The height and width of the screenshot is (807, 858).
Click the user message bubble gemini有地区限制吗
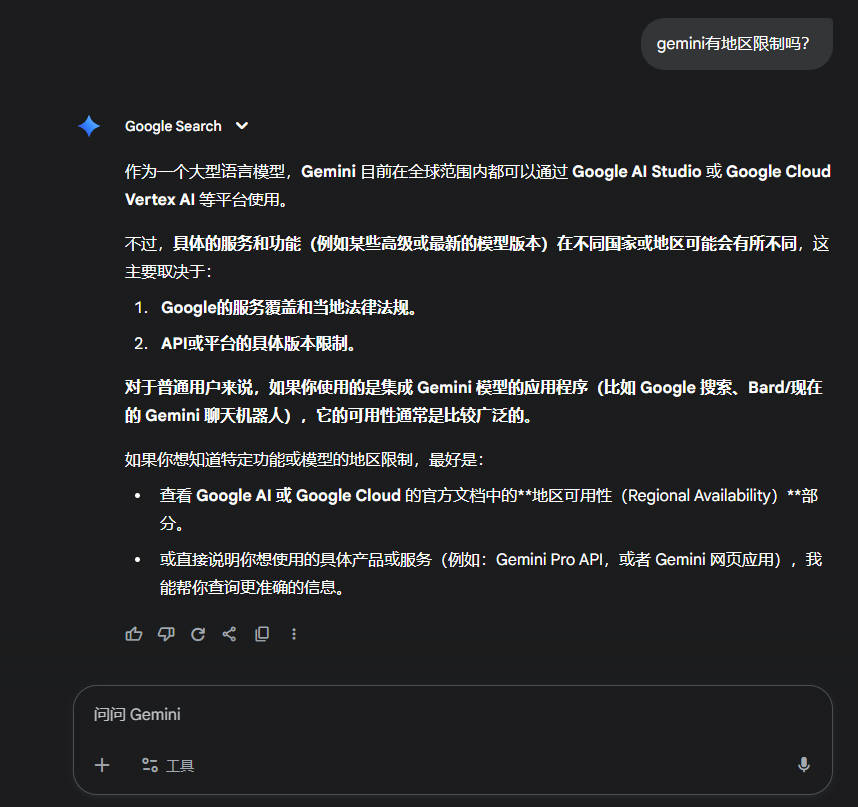(736, 44)
